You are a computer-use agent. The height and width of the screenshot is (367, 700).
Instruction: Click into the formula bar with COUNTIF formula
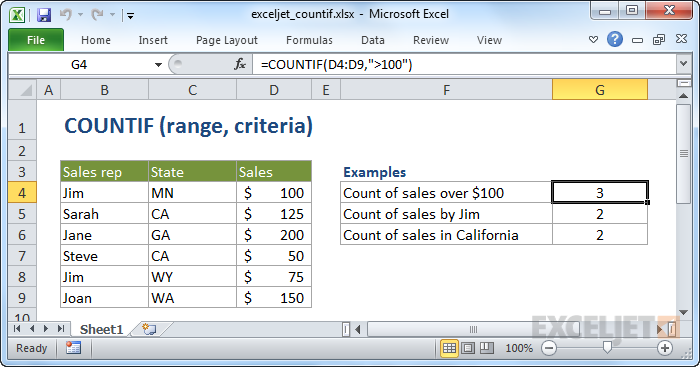[464, 65]
